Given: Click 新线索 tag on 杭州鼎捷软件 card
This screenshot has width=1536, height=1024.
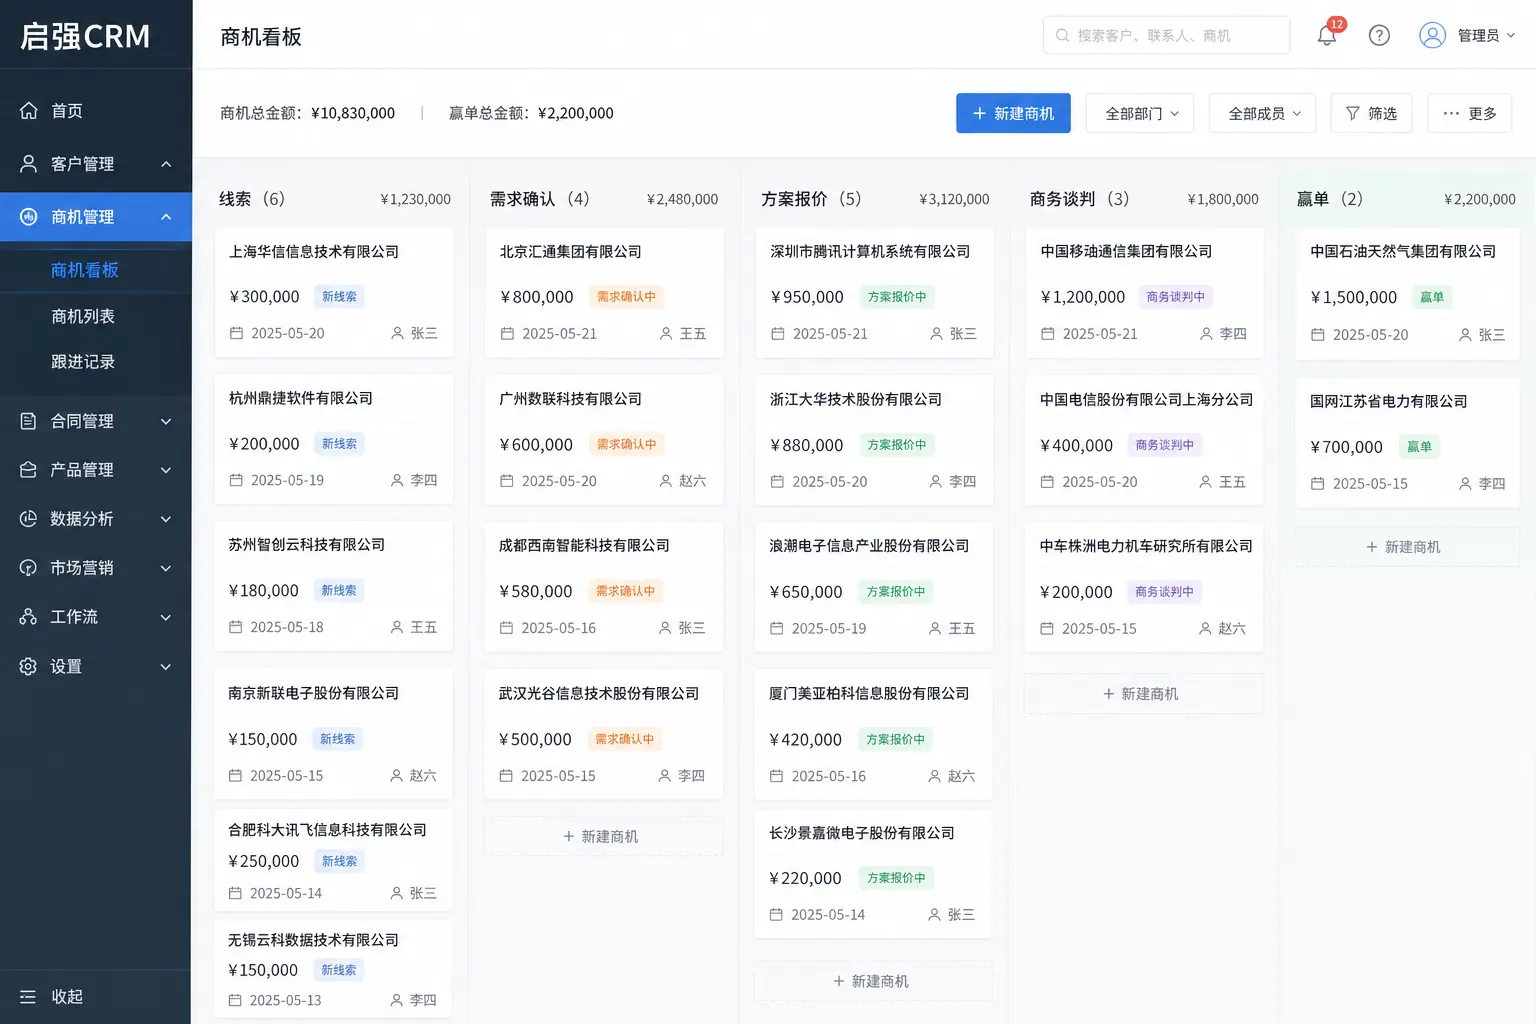Looking at the screenshot, I should pyautogui.click(x=339, y=443).
